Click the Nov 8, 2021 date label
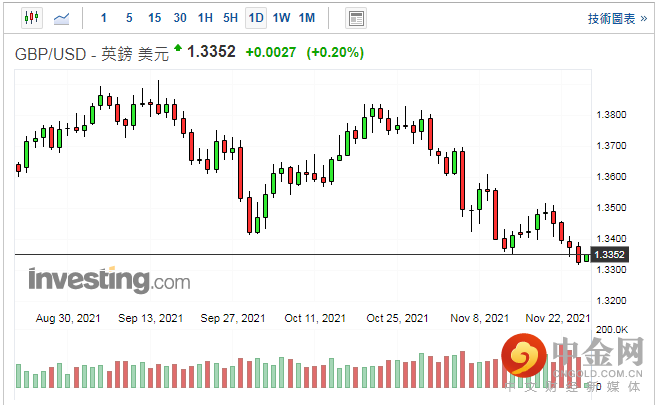 479,318
